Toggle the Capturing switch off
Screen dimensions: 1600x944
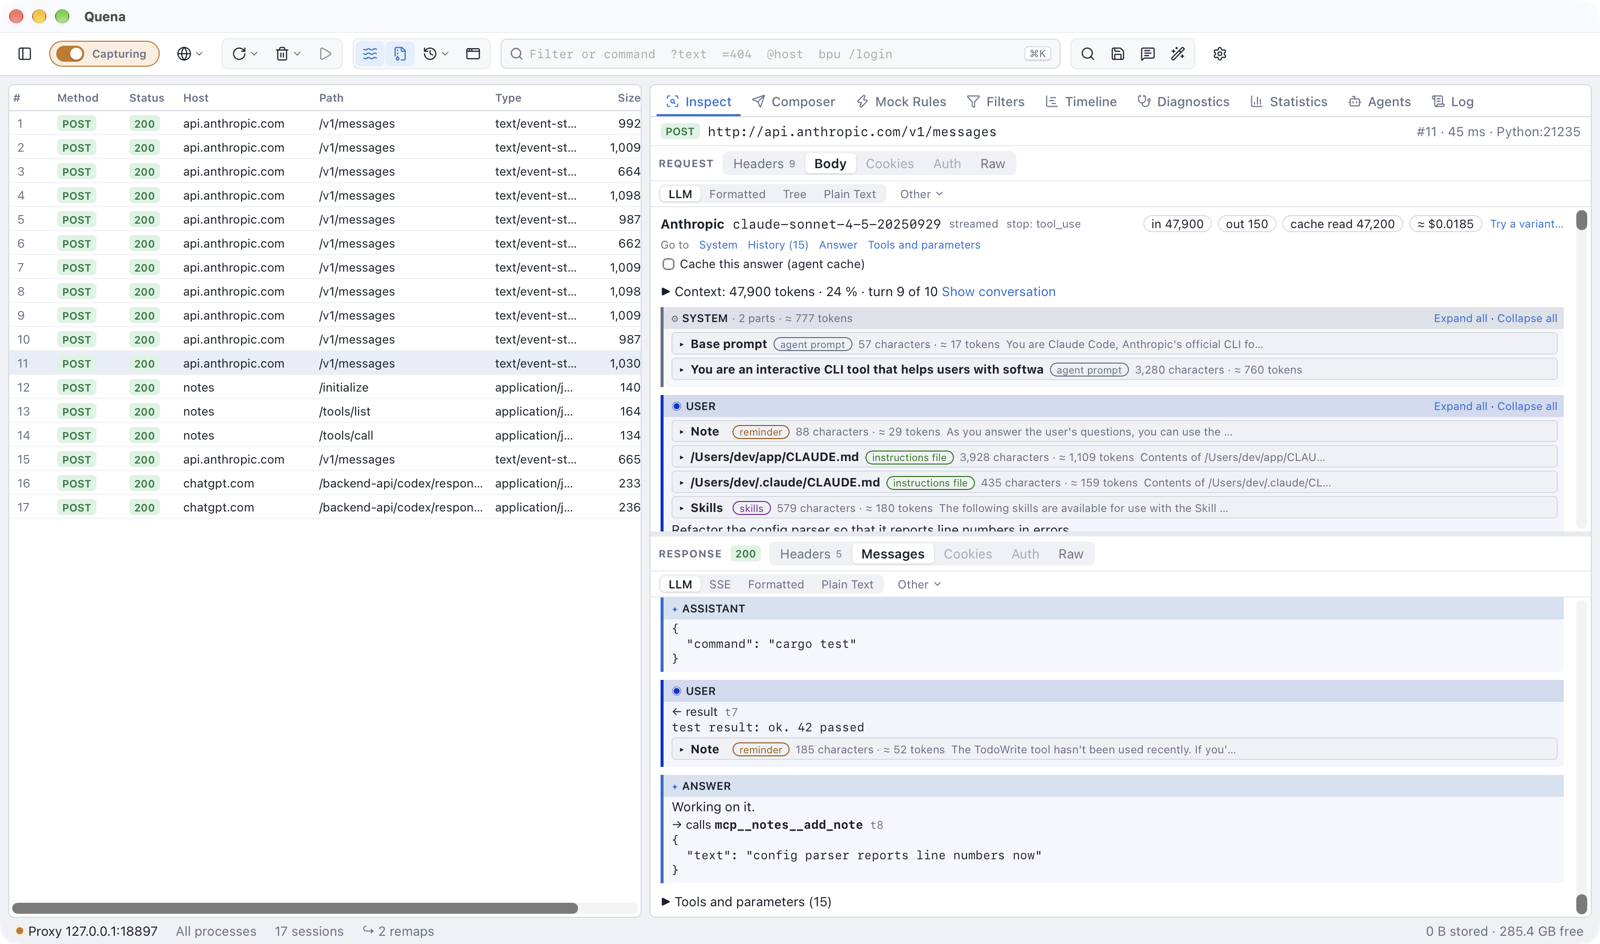click(70, 54)
